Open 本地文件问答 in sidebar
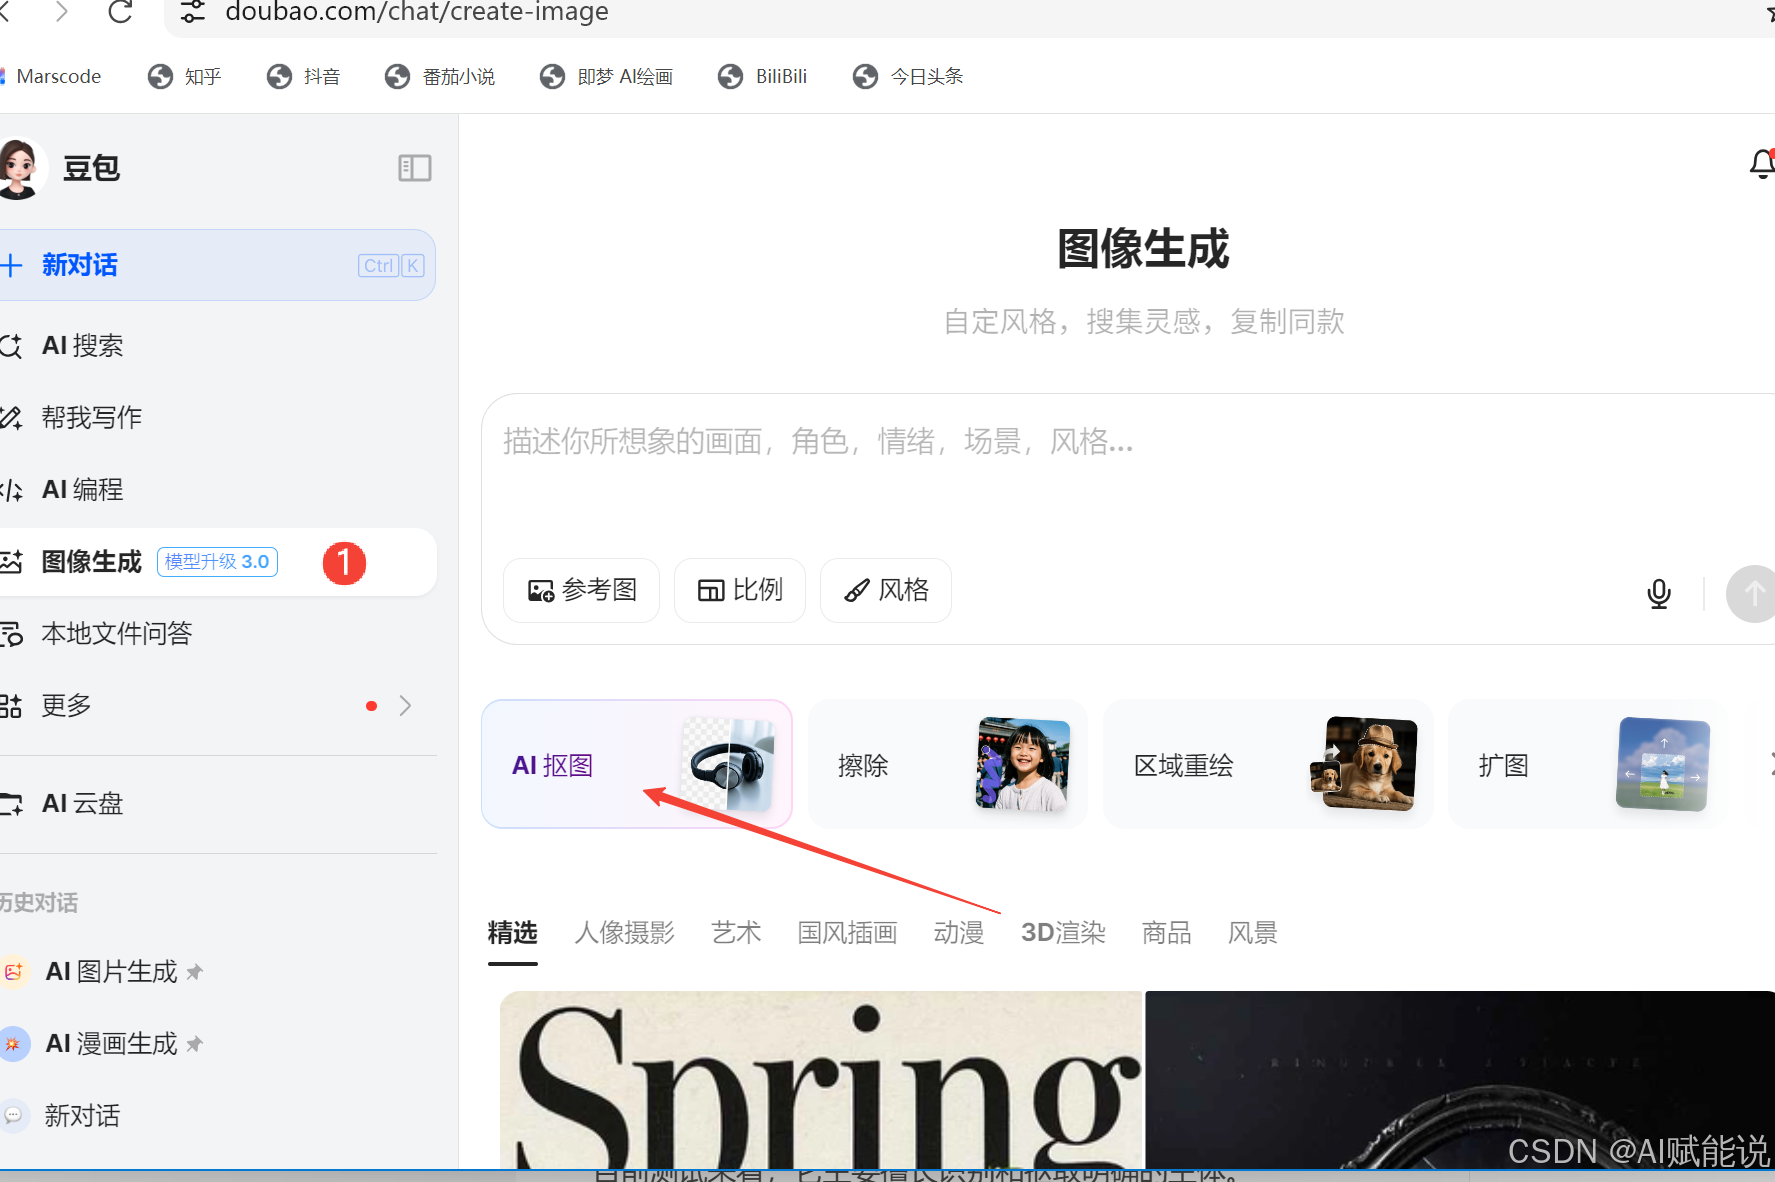Screen dimensions: 1775x1182 click(x=217, y=634)
